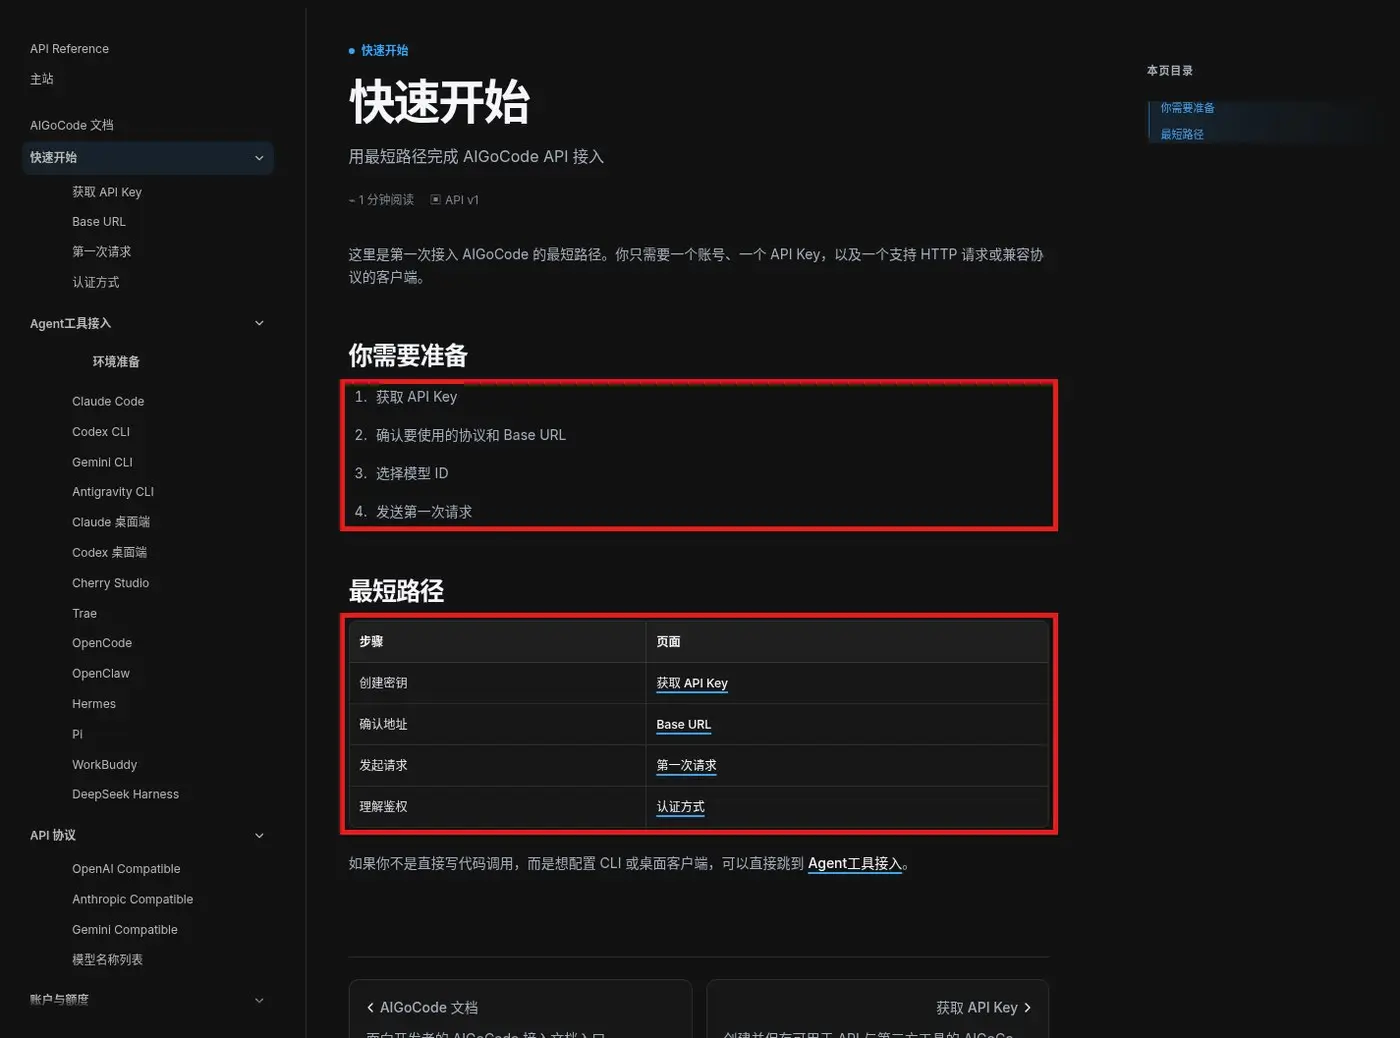Image resolution: width=1400 pixels, height=1038 pixels.
Task: Jump to 最短路径 in page contents
Action: pos(1182,134)
